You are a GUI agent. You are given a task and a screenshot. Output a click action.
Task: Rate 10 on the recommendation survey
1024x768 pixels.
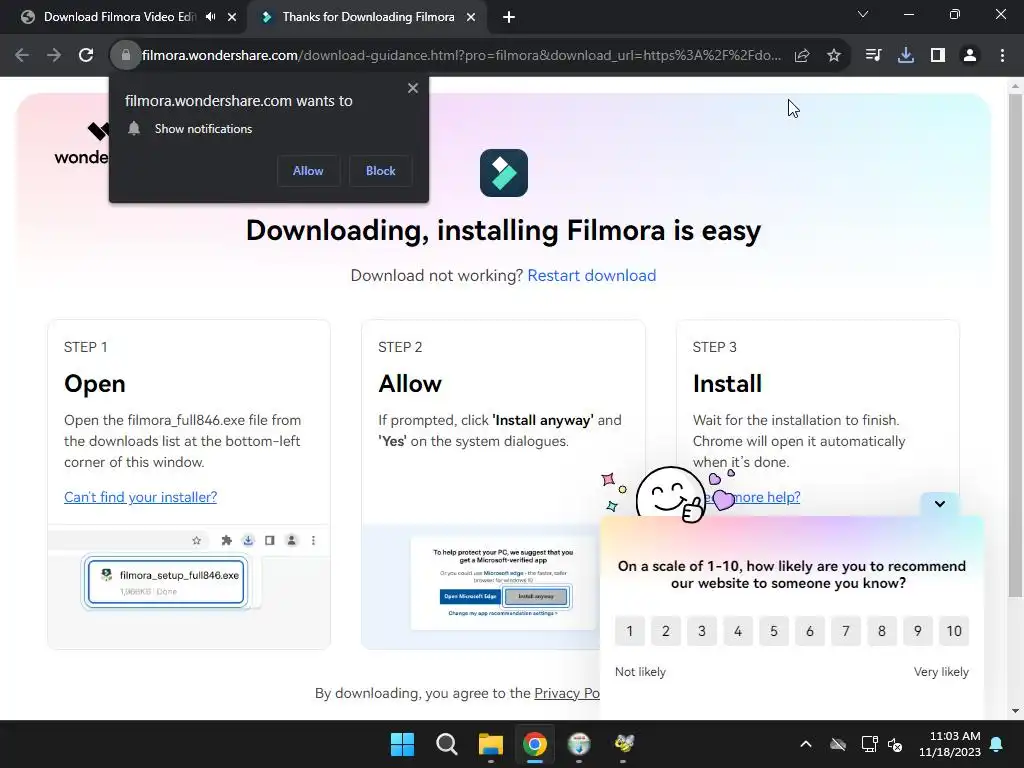click(954, 631)
